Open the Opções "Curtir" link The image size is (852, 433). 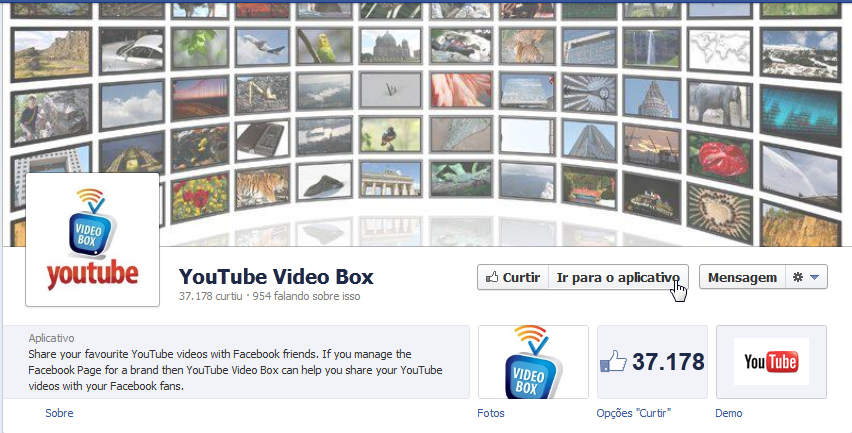pyautogui.click(x=633, y=413)
